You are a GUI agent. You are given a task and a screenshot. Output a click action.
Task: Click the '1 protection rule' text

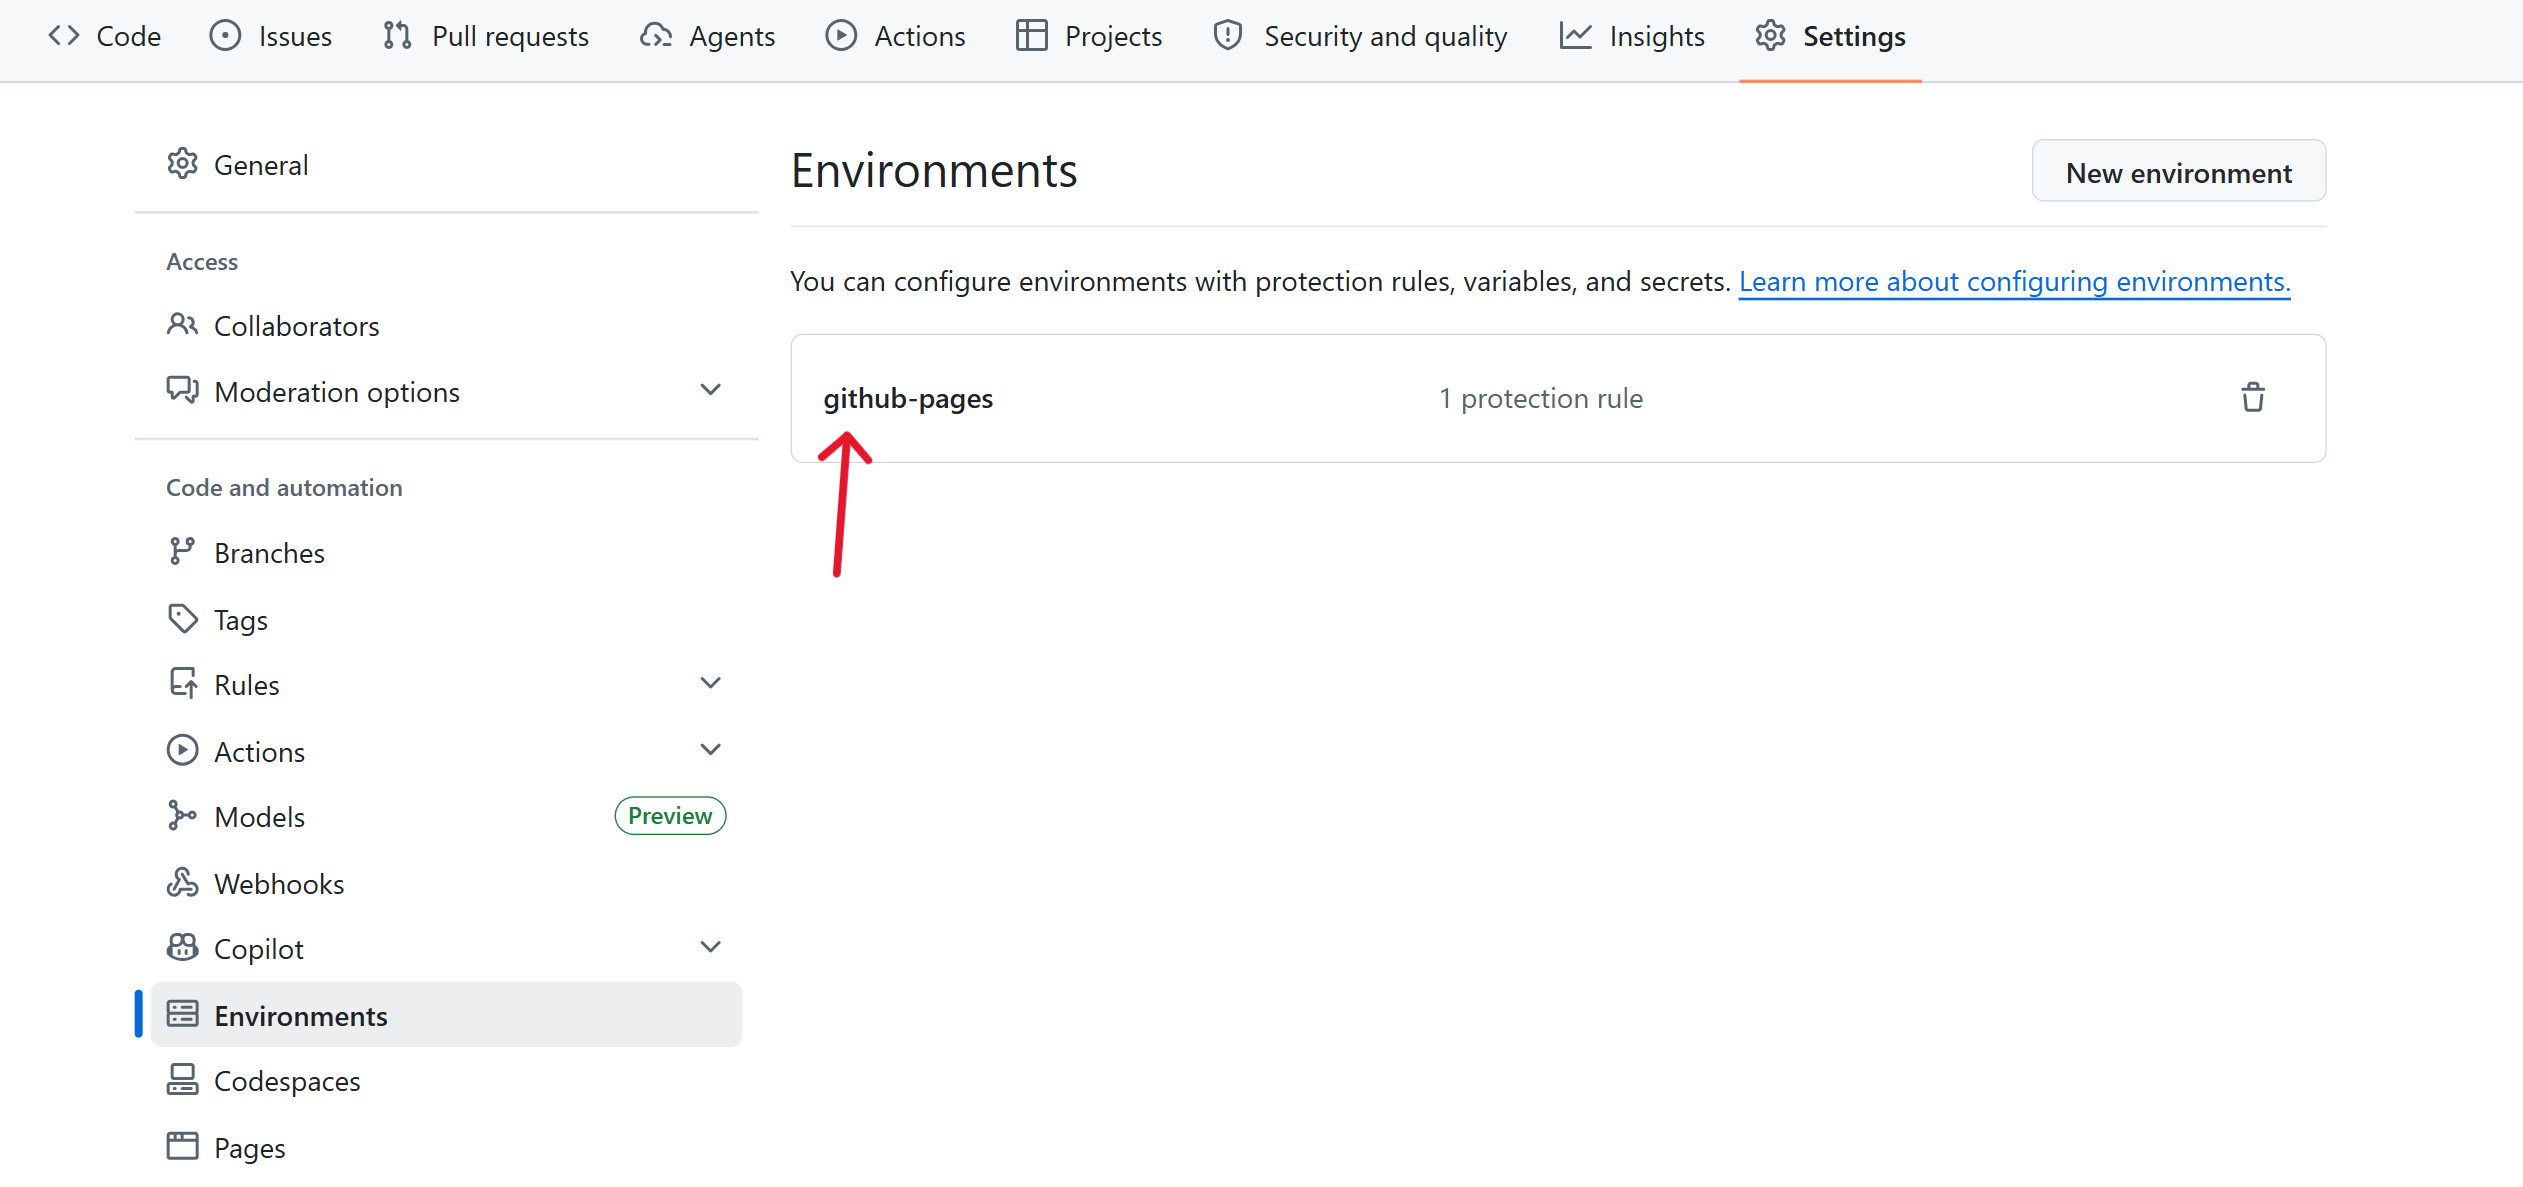[x=1540, y=398]
